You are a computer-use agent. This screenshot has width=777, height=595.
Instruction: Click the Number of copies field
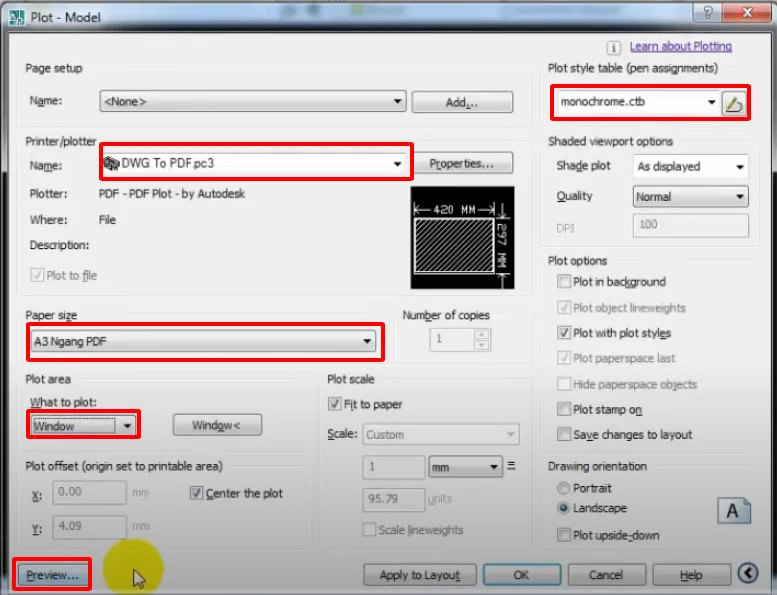tap(452, 340)
